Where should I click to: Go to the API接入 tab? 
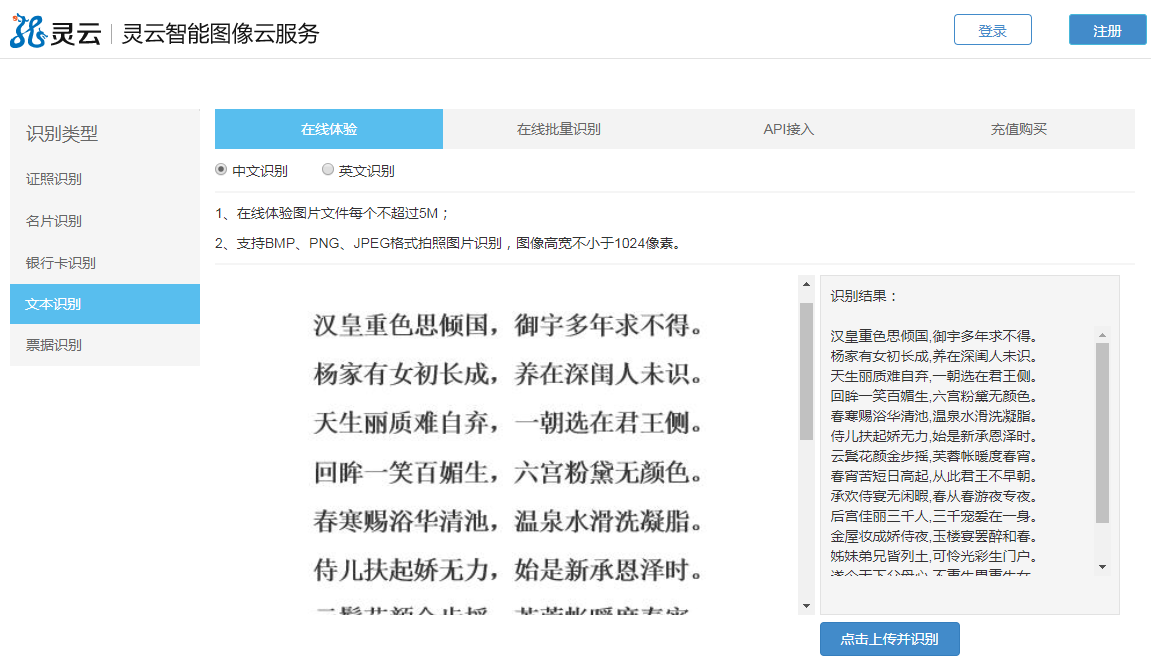click(x=789, y=129)
